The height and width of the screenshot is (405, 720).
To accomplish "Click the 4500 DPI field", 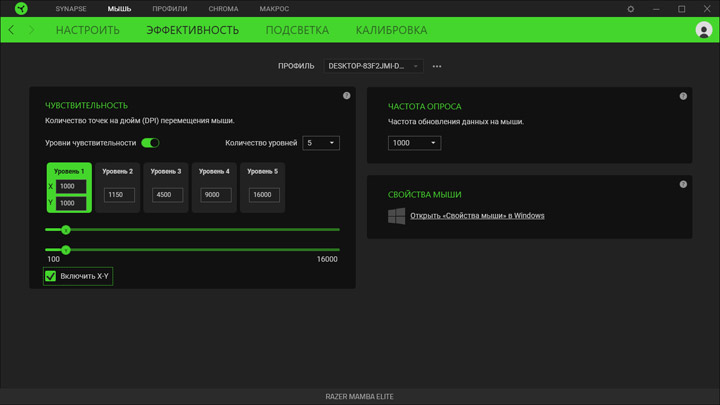I will click(x=168, y=195).
